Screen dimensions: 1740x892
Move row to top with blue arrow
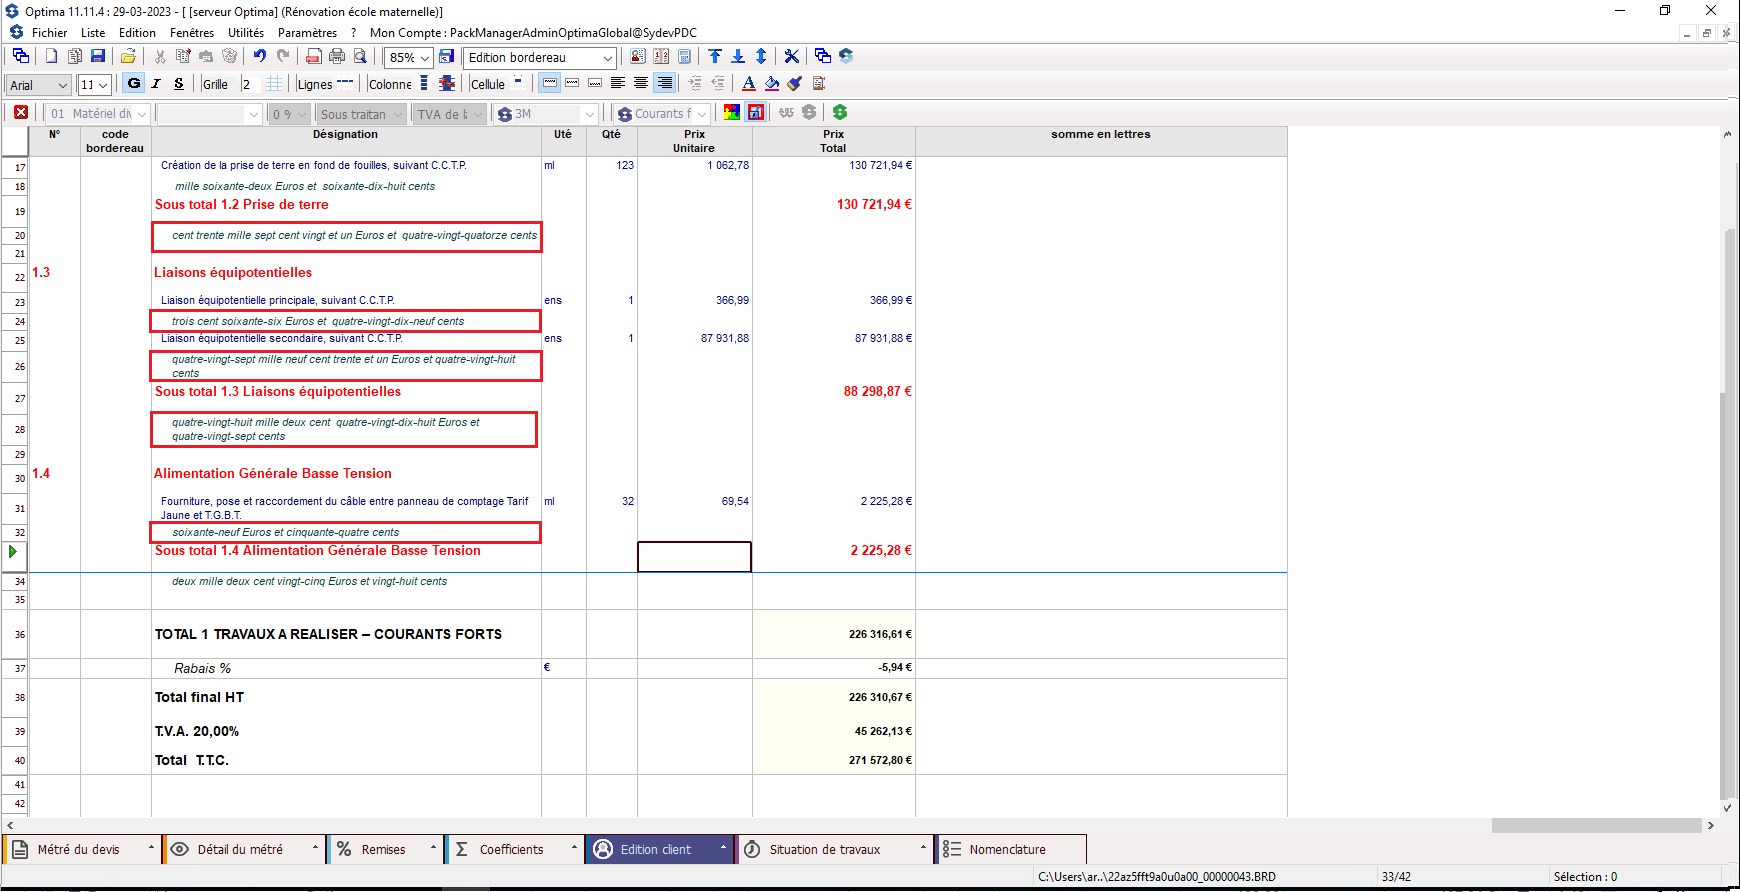715,56
